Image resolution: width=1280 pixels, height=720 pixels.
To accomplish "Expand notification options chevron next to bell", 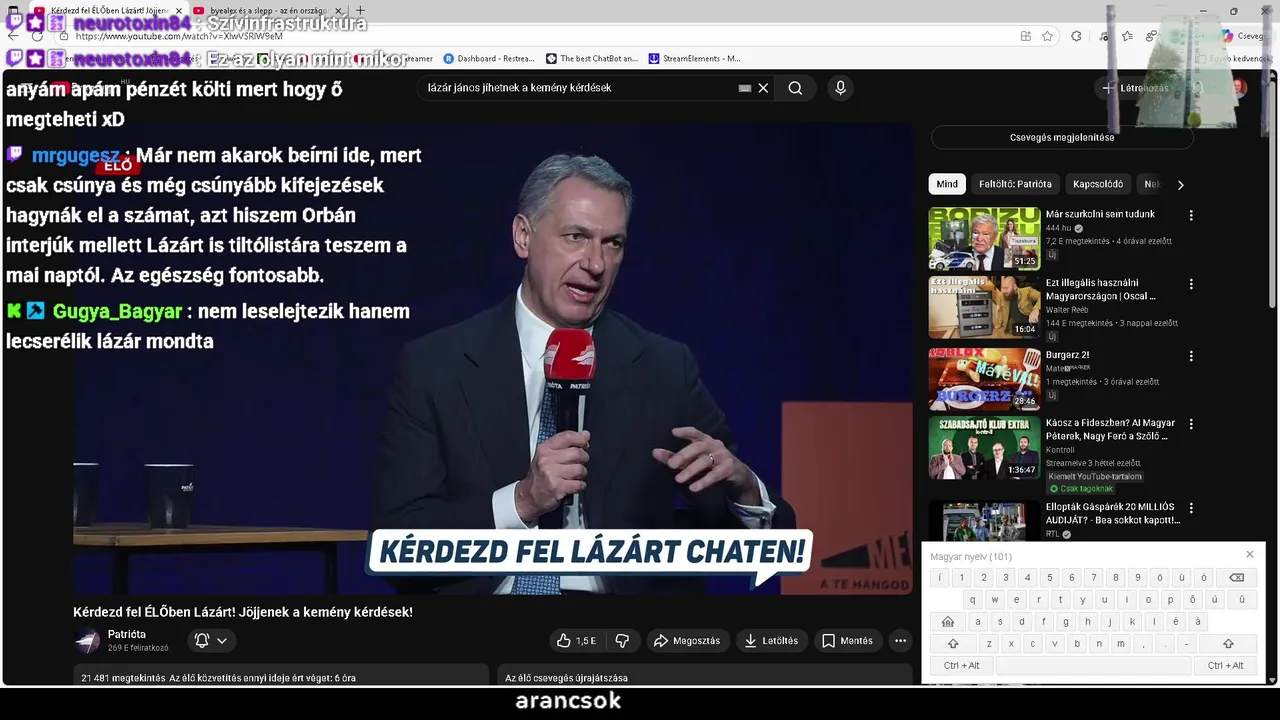I will (x=222, y=641).
